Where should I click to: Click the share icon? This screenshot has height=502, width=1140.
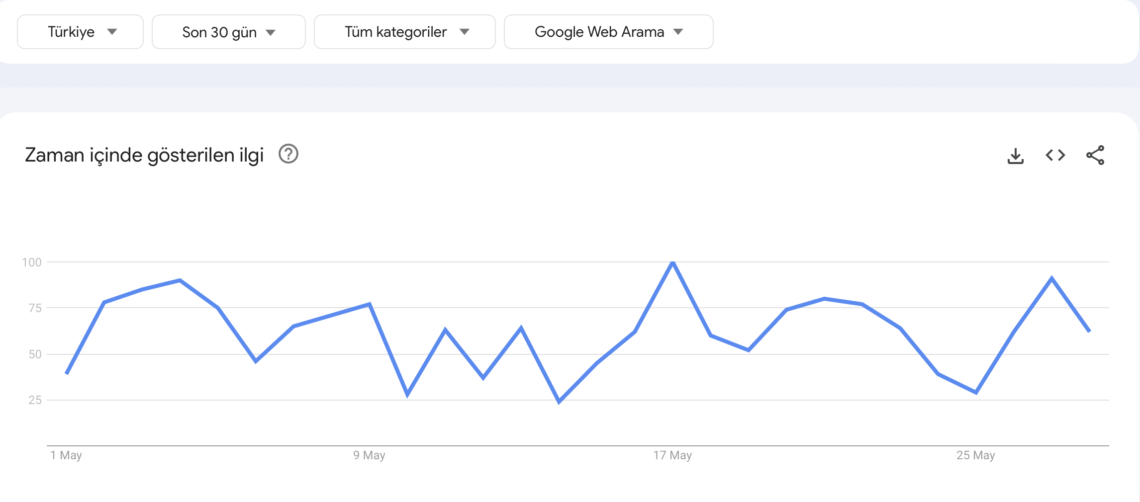[1095, 155]
